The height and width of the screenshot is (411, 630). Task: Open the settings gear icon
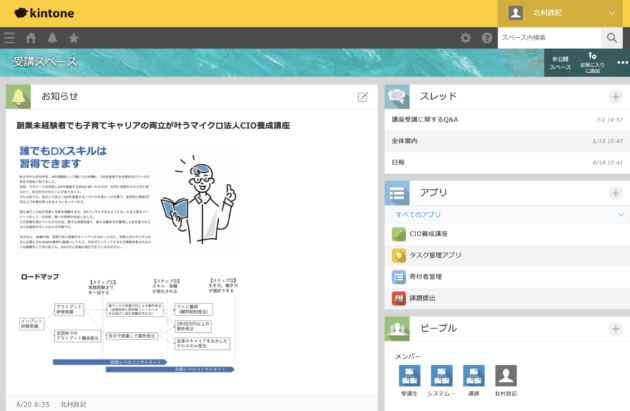click(466, 38)
